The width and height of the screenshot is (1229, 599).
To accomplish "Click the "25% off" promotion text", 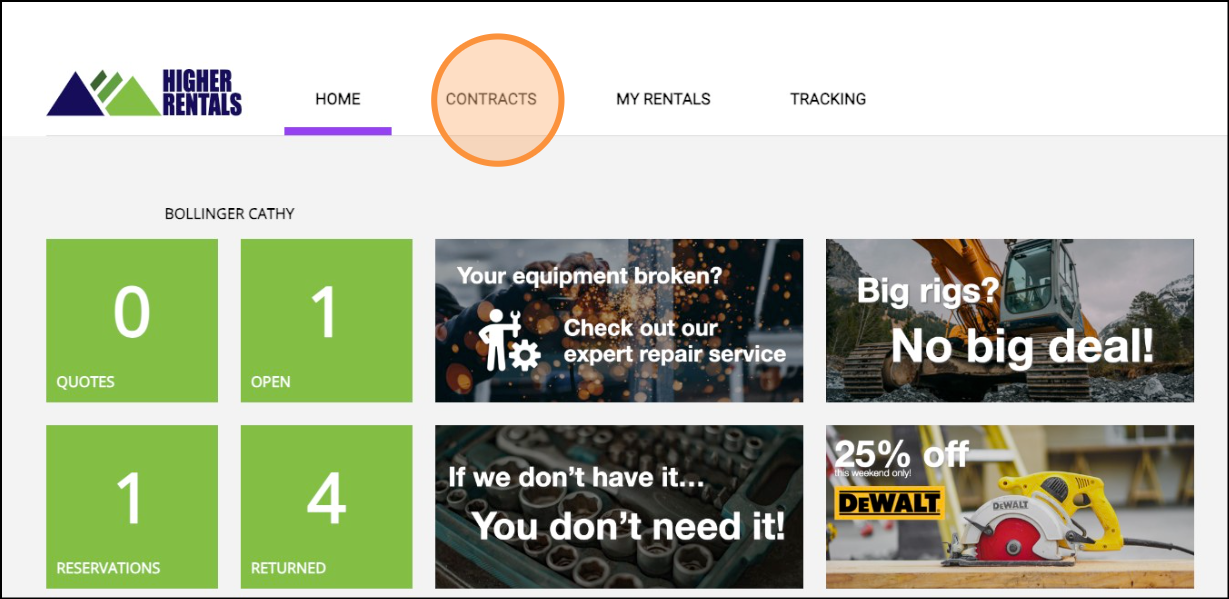I will (x=901, y=454).
